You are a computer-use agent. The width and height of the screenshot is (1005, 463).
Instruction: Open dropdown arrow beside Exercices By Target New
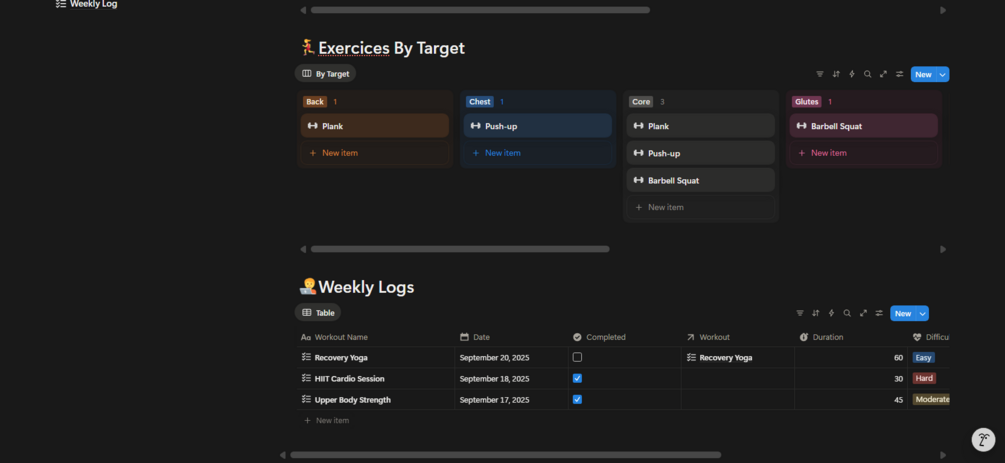pyautogui.click(x=943, y=74)
